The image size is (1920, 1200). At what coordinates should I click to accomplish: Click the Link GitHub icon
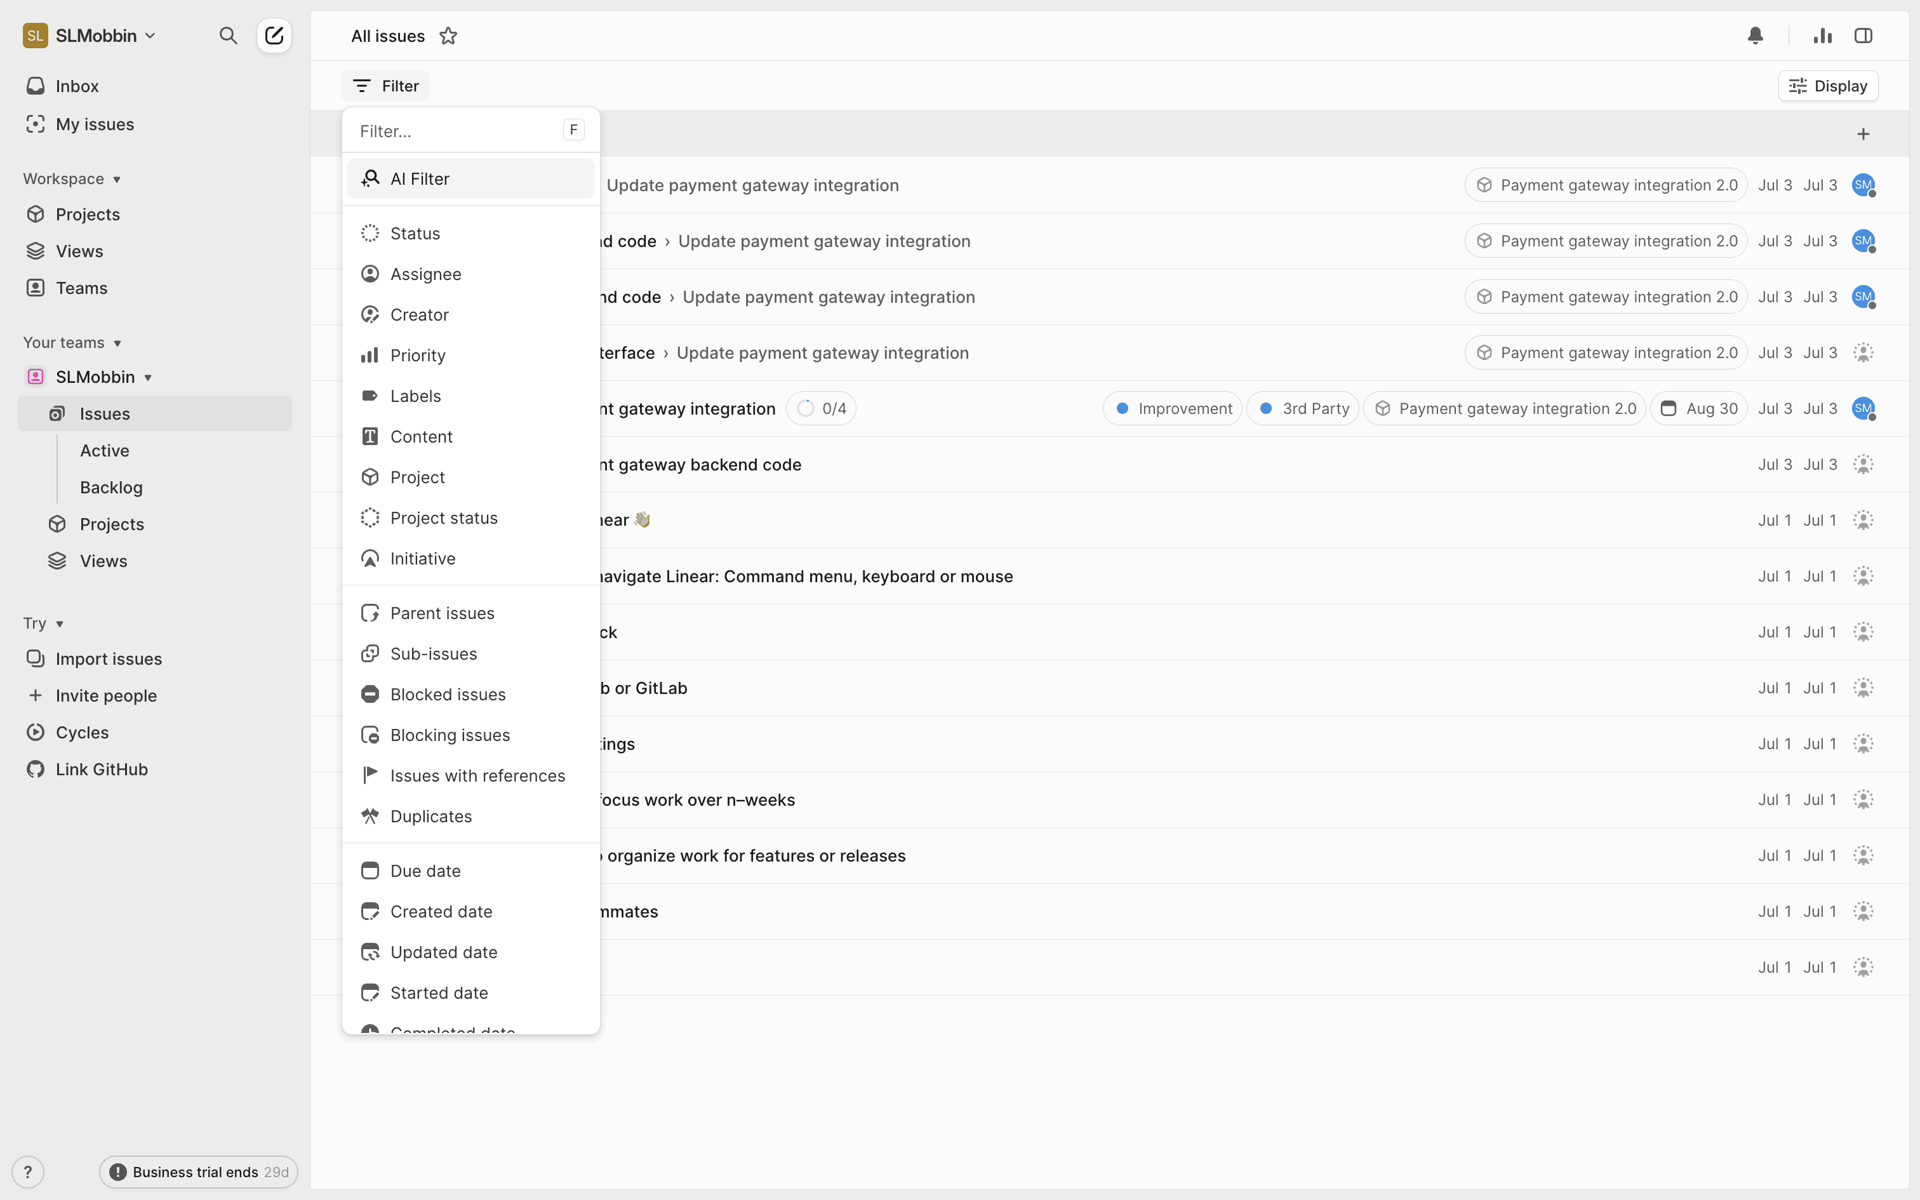tap(36, 769)
